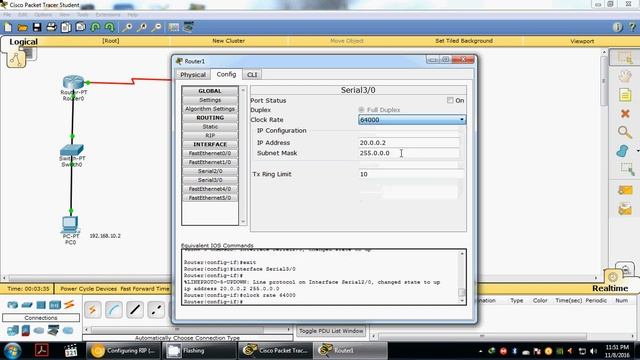Image resolution: width=640 pixels, height=360 pixels.
Task: Select FastEthernet0/0 interface
Action: point(210,153)
